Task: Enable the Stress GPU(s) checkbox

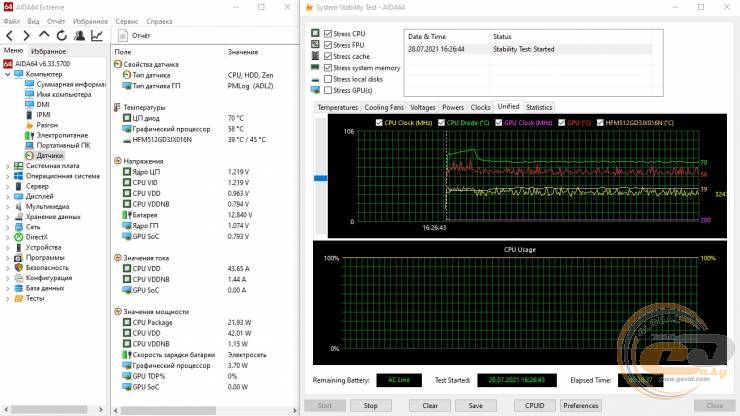Action: 328,90
